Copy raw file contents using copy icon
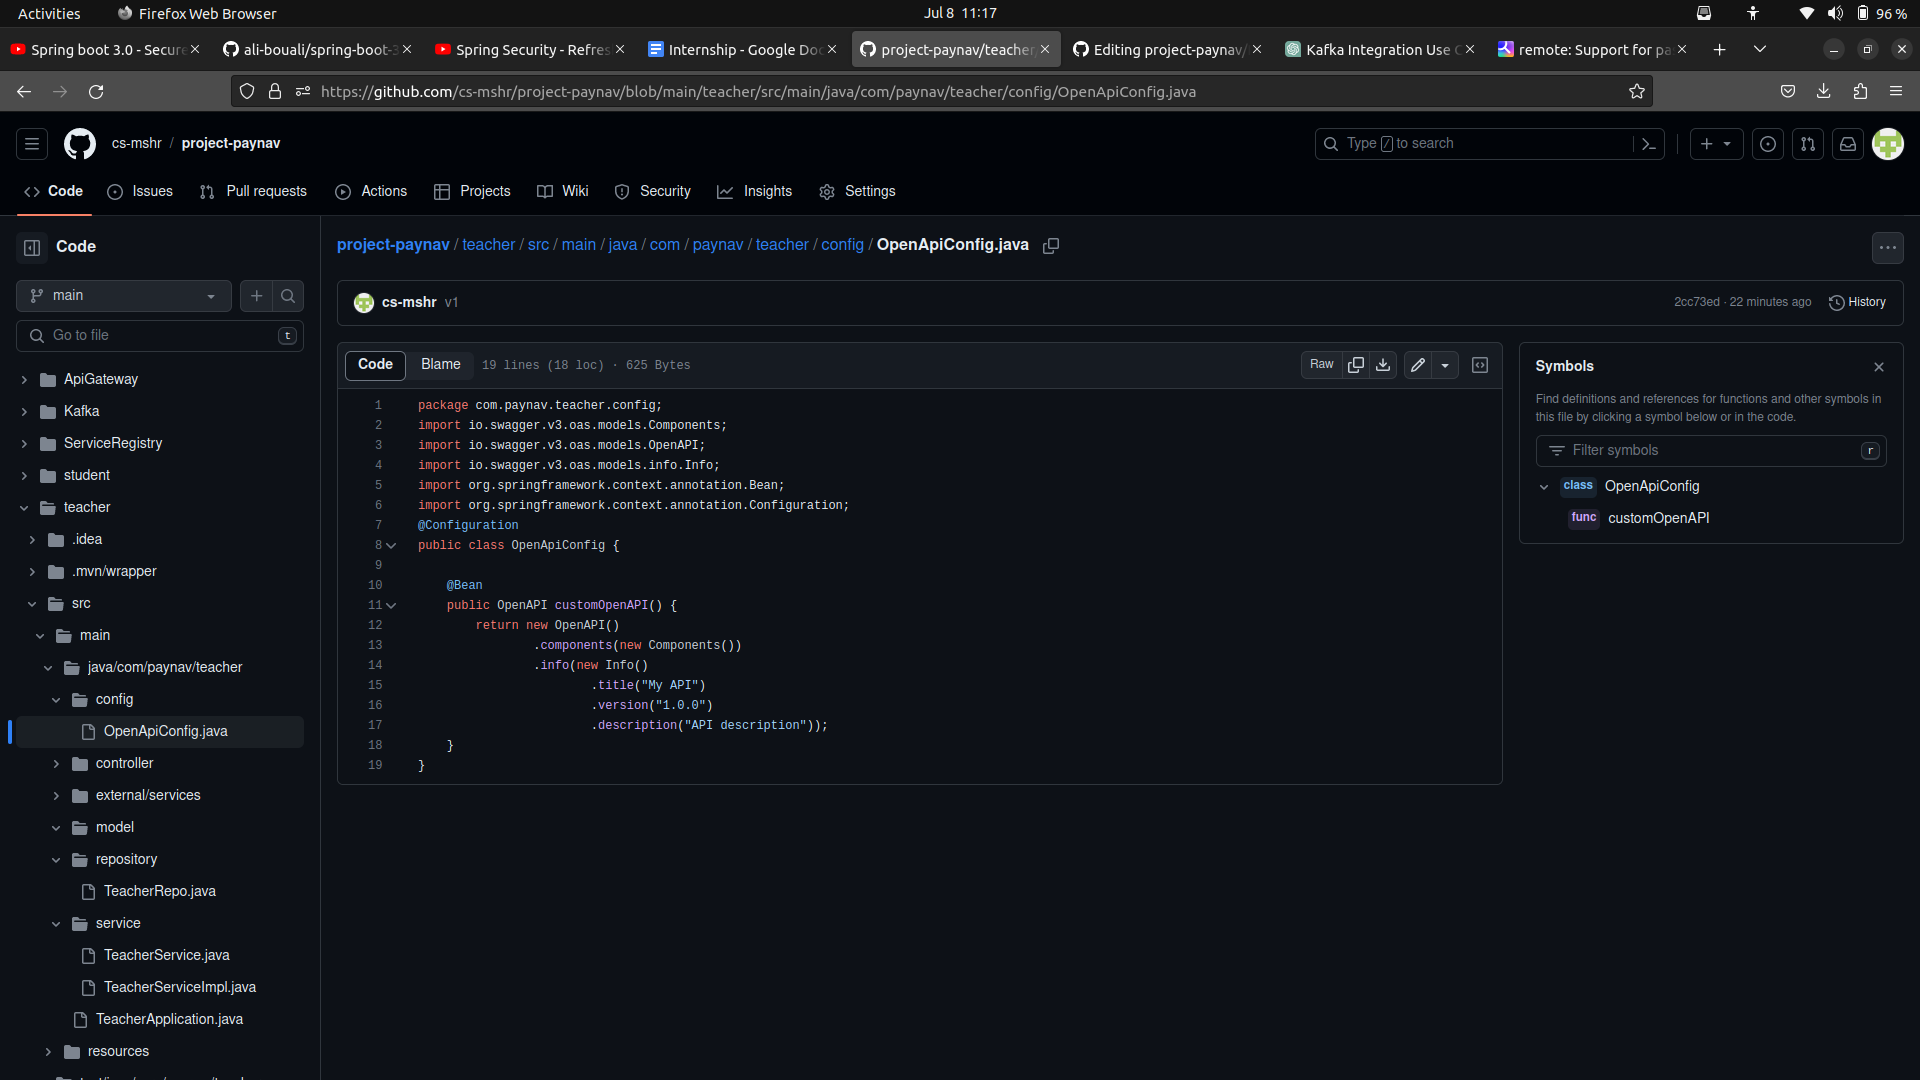 click(x=1356, y=364)
